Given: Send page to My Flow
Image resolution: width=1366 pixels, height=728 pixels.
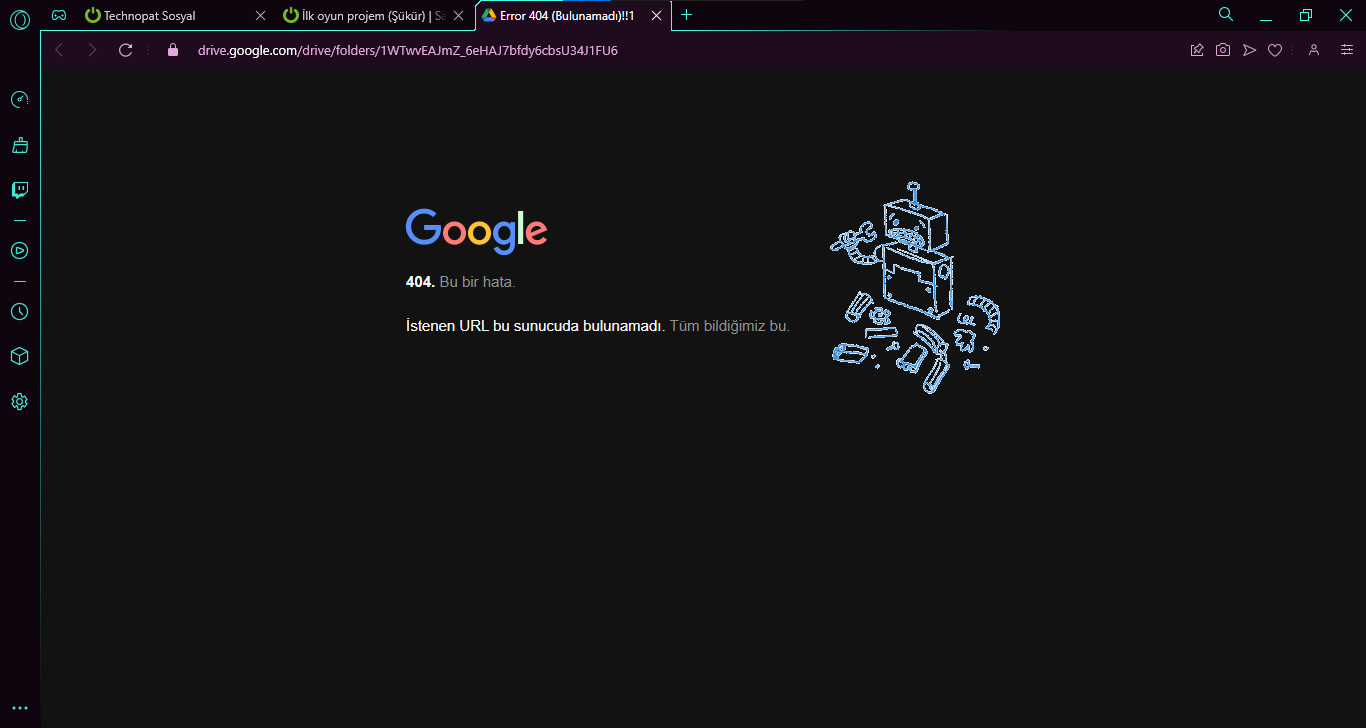Looking at the screenshot, I should click(x=1249, y=50).
